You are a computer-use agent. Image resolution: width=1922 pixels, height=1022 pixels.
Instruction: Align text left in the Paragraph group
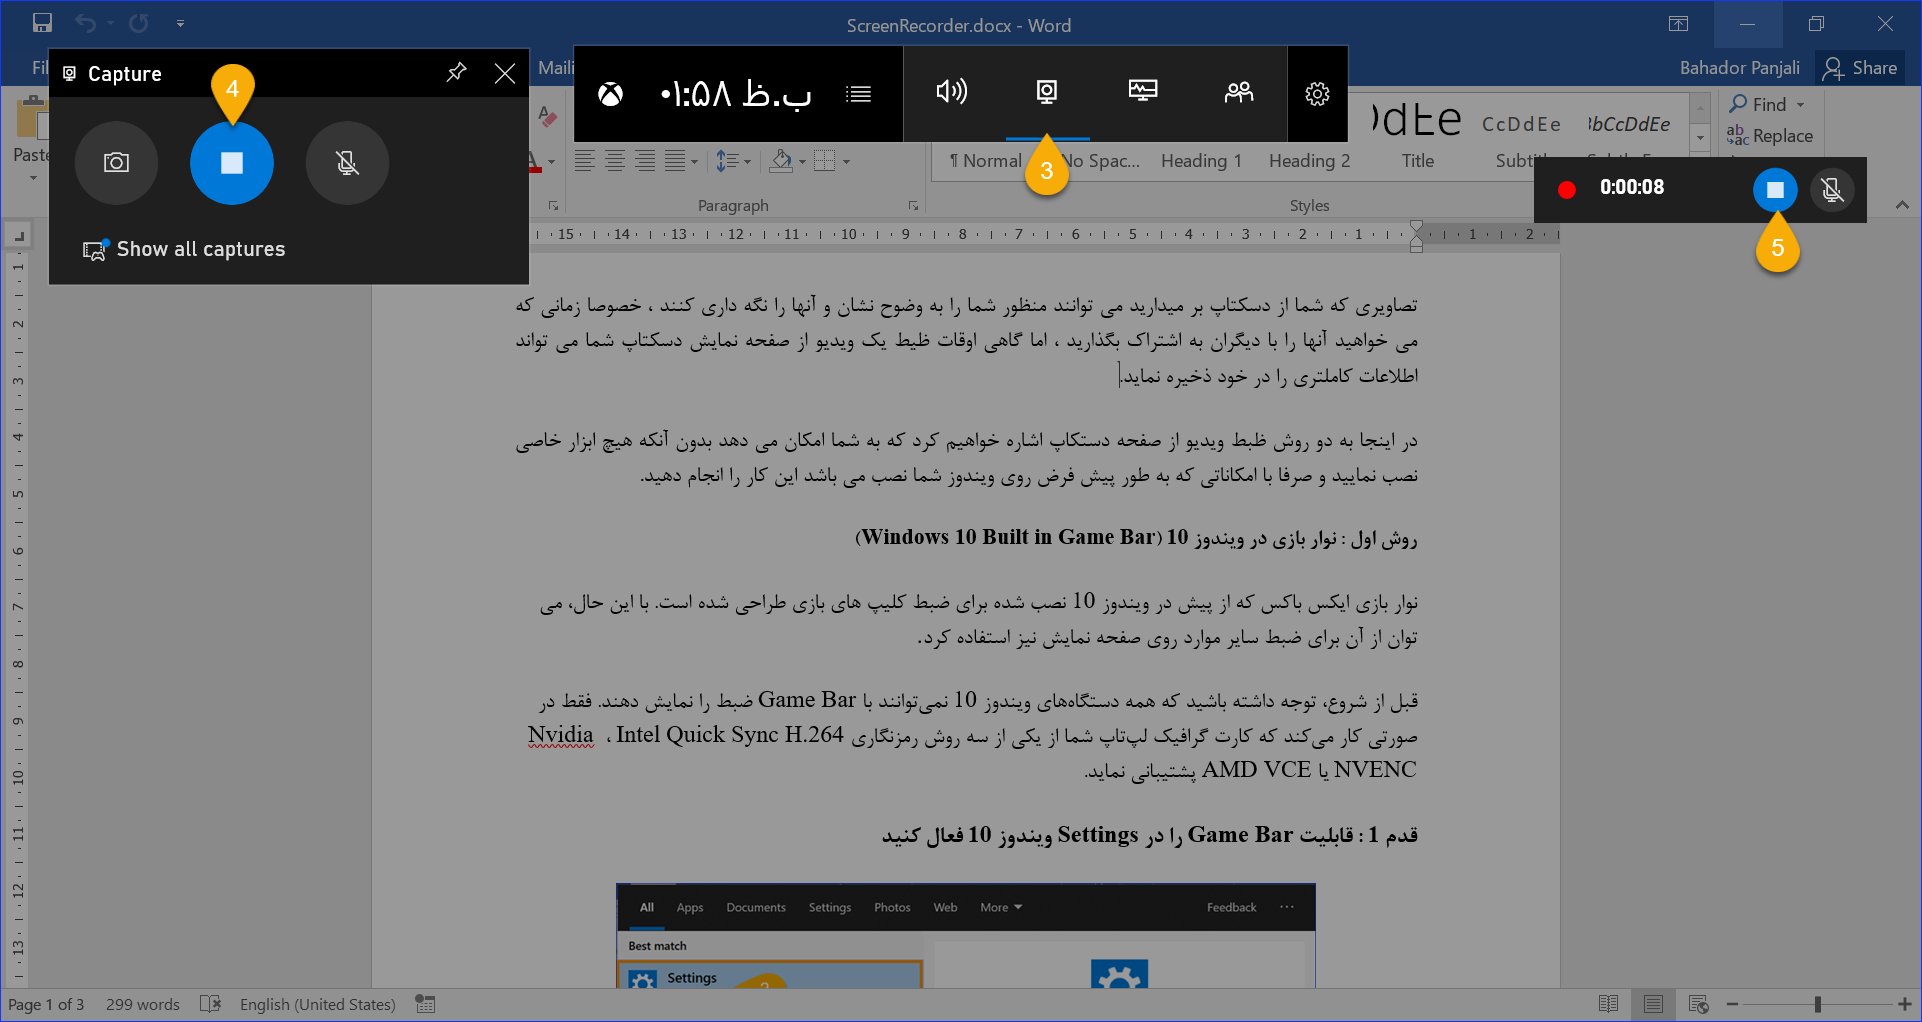click(585, 161)
